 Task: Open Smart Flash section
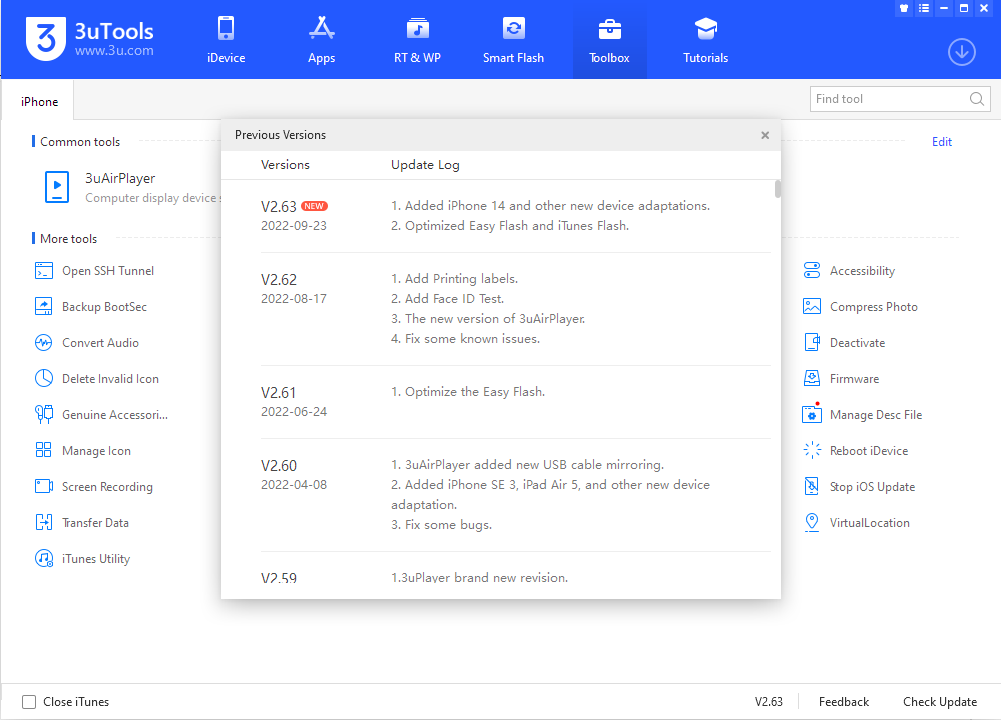pos(513,40)
